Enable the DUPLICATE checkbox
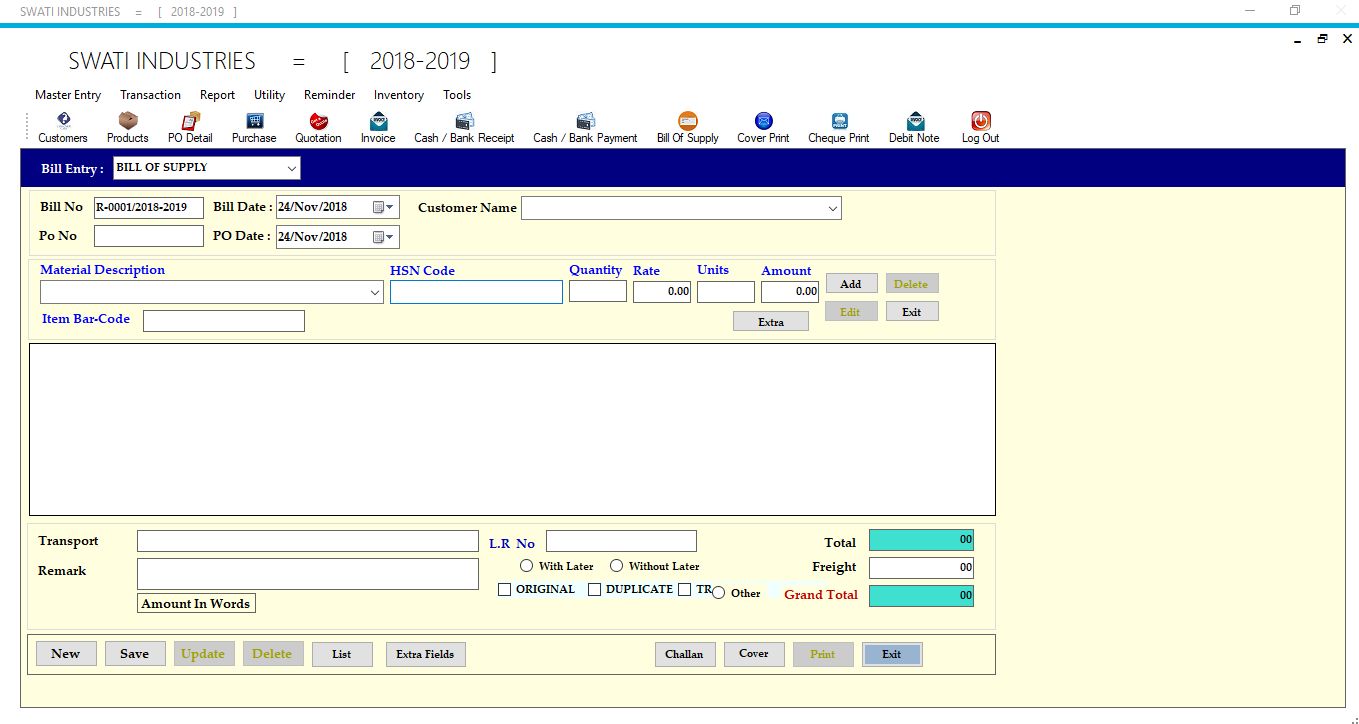Image resolution: width=1359 pixels, height=724 pixels. pyautogui.click(x=595, y=590)
